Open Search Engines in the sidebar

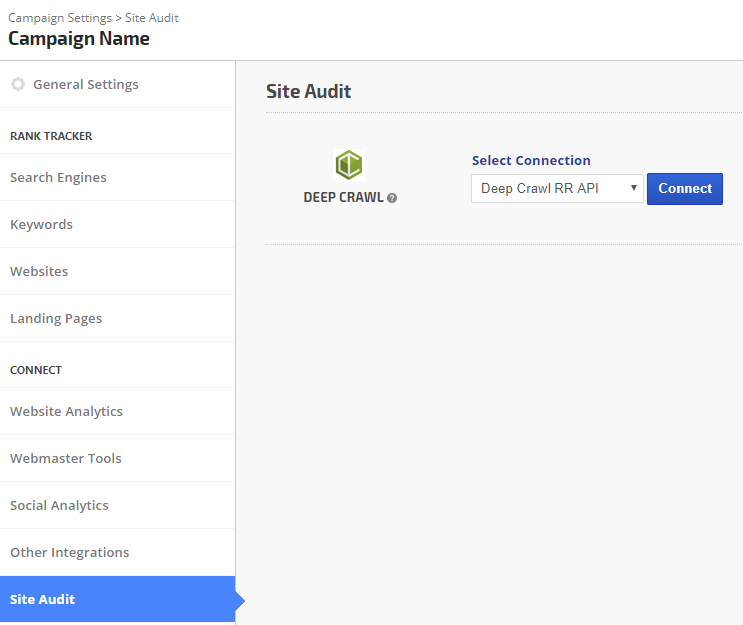tap(58, 177)
